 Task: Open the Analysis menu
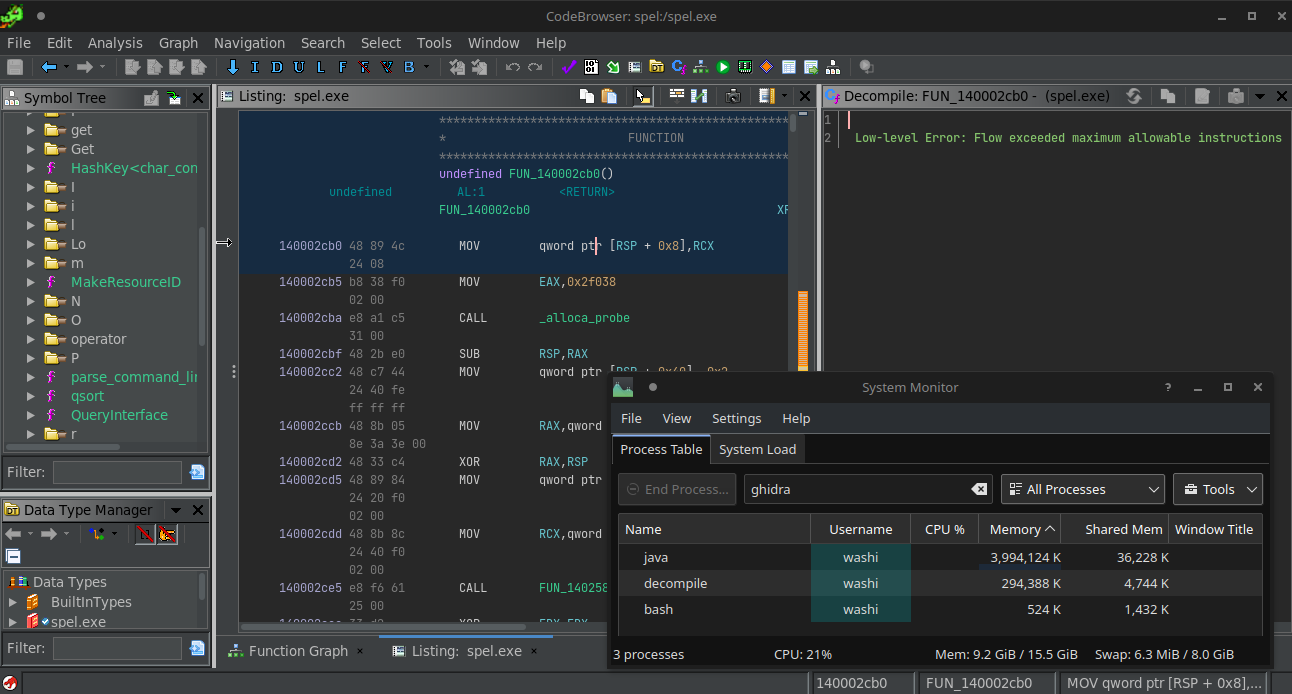click(115, 43)
